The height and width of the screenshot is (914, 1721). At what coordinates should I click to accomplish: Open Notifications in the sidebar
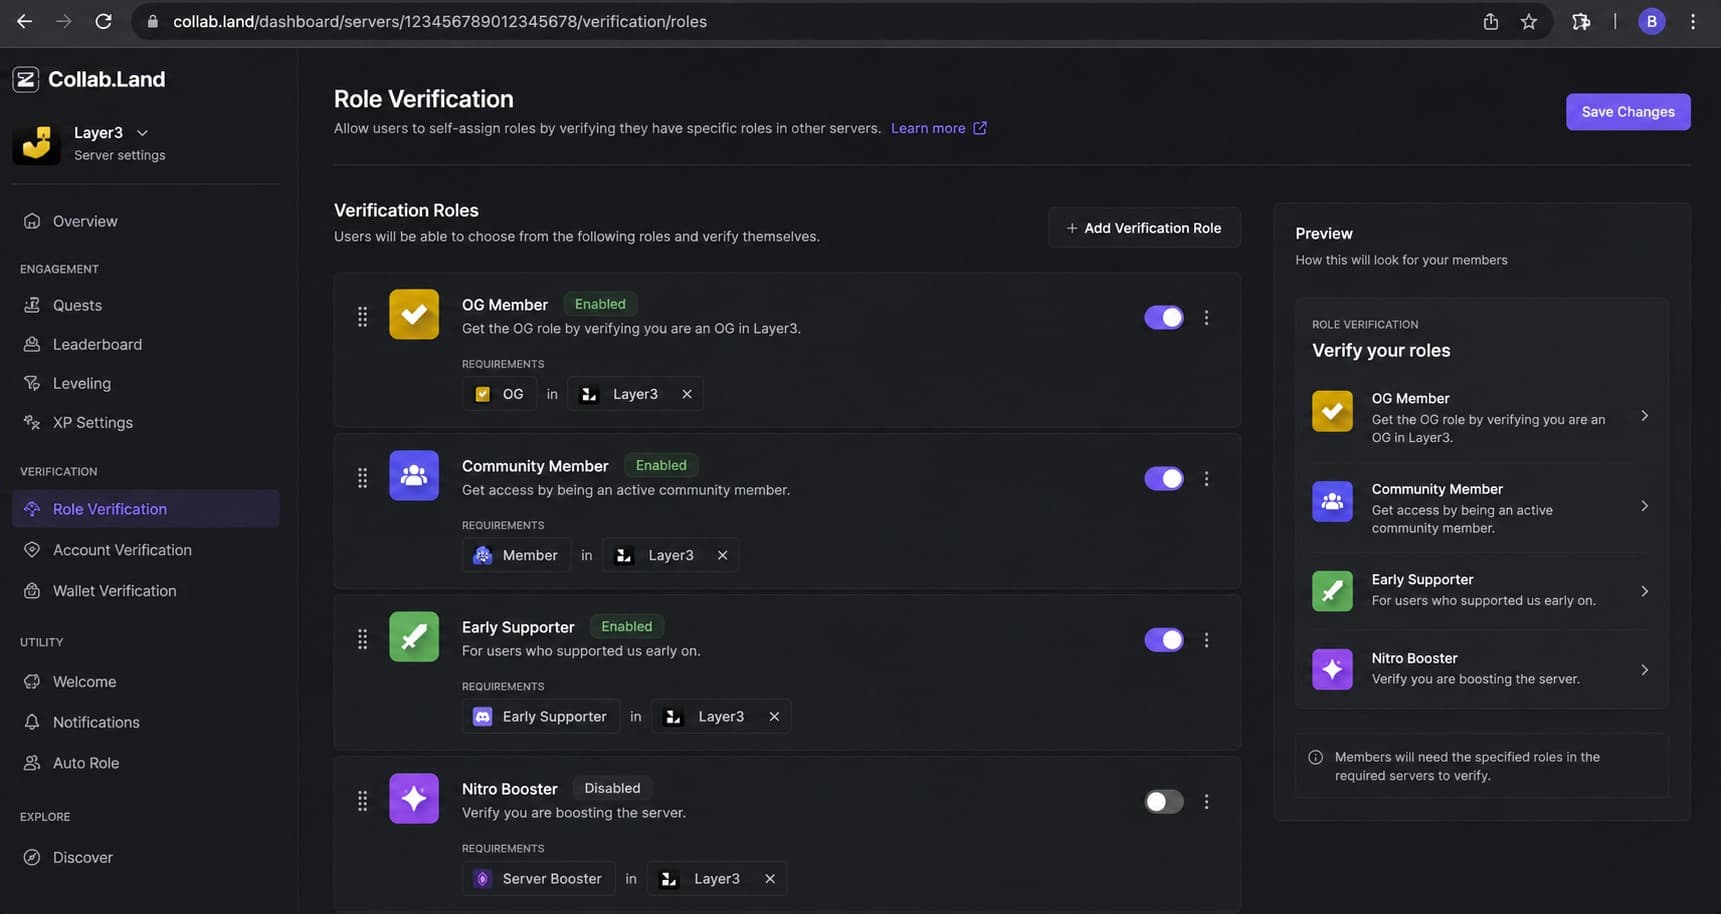(146, 722)
